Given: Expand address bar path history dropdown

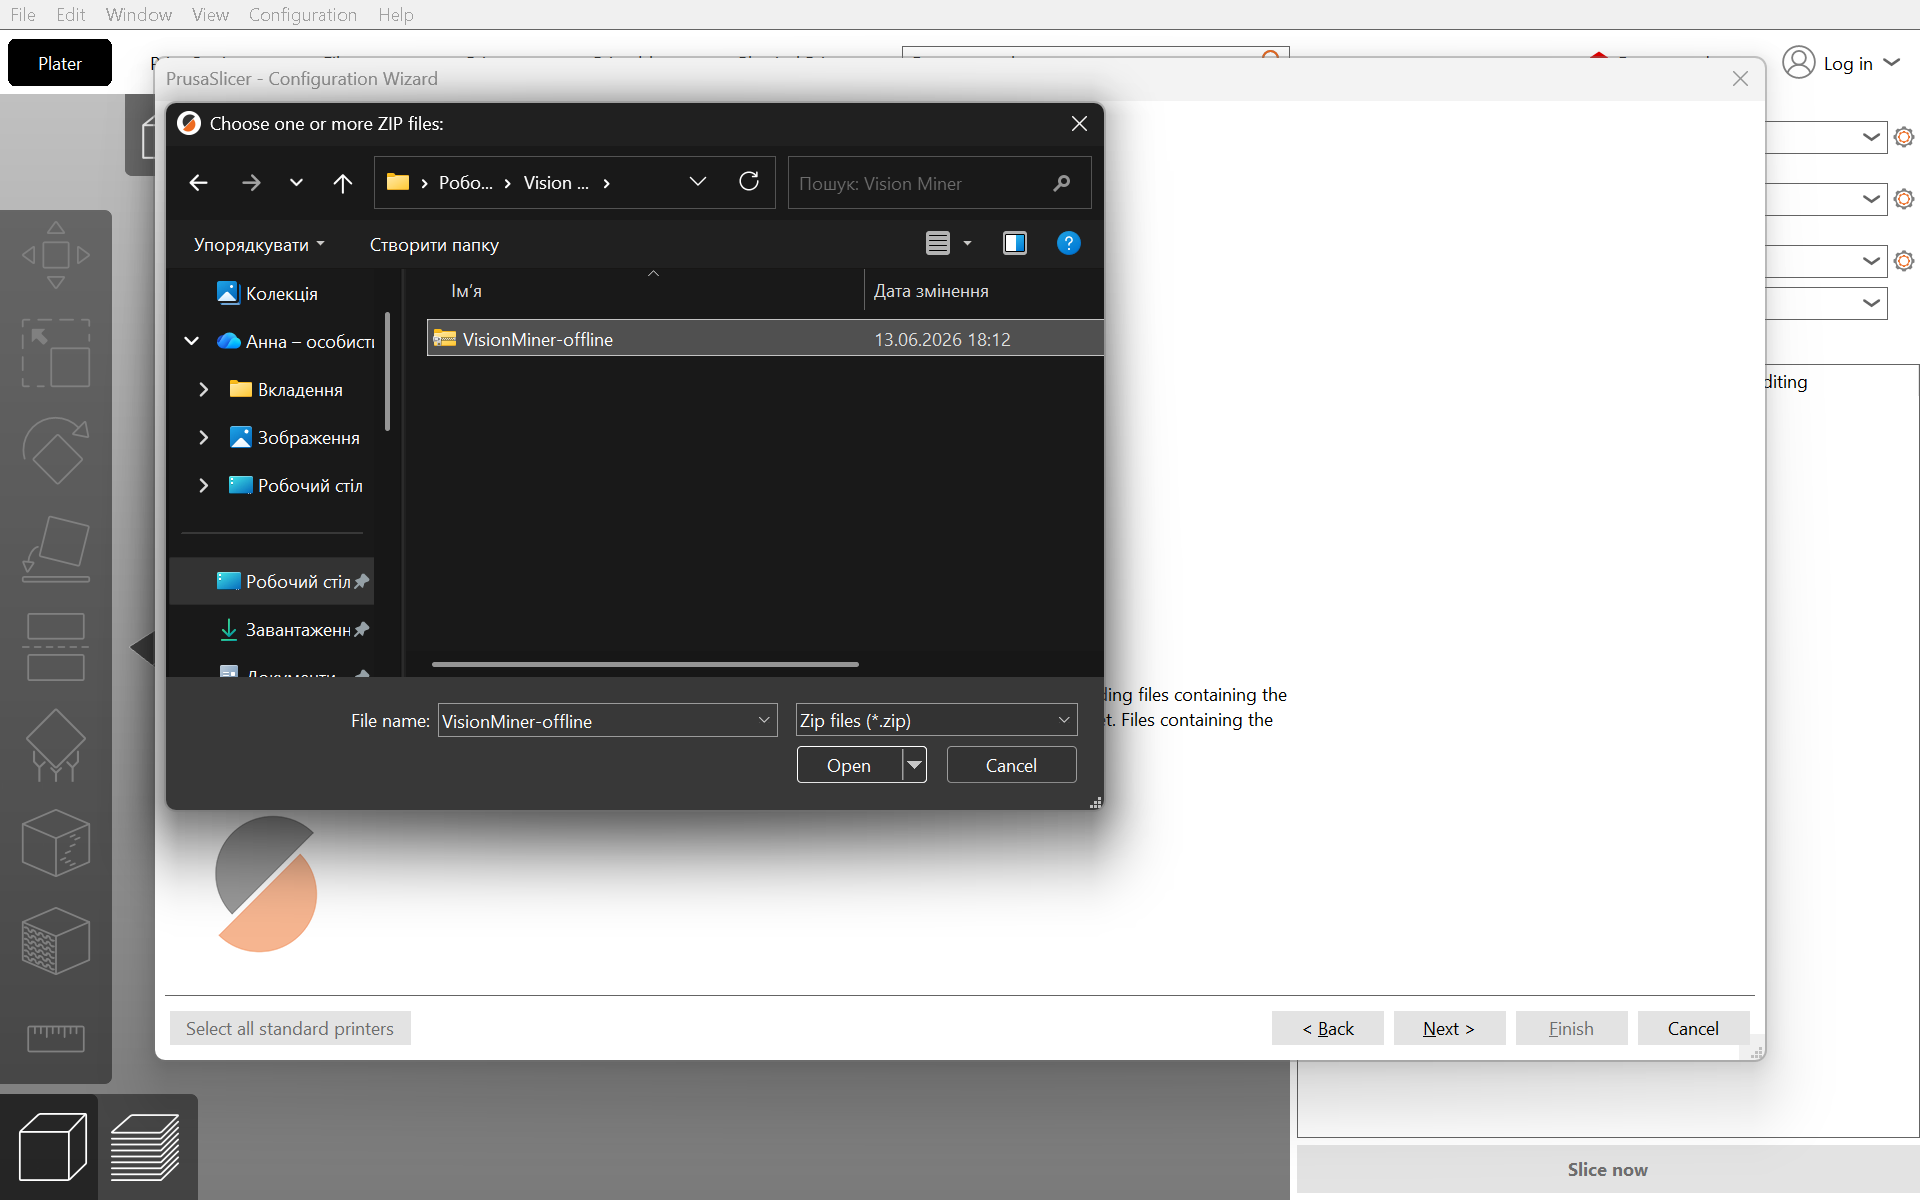Looking at the screenshot, I should 698,182.
